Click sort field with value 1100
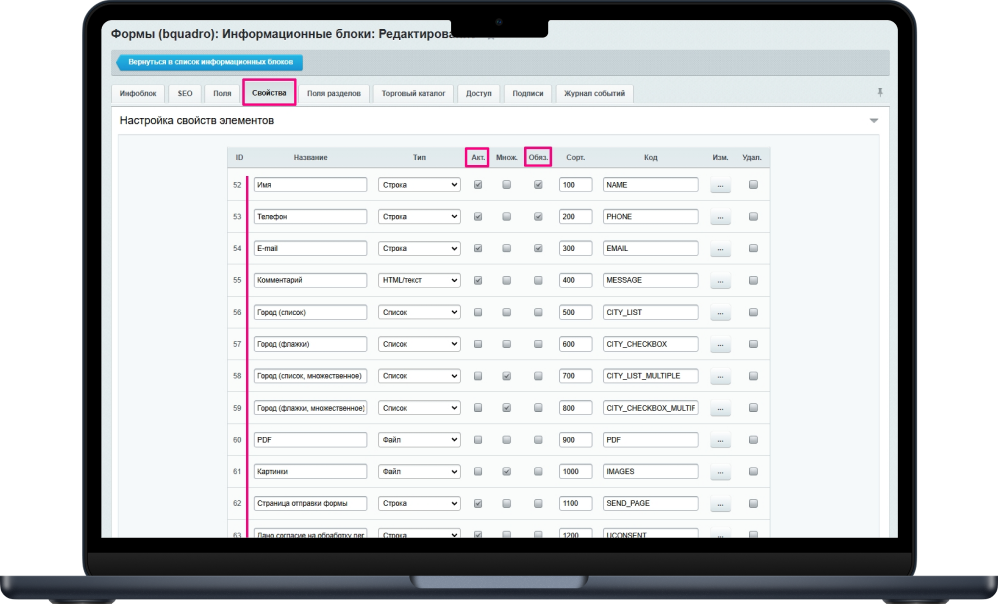 (x=576, y=503)
